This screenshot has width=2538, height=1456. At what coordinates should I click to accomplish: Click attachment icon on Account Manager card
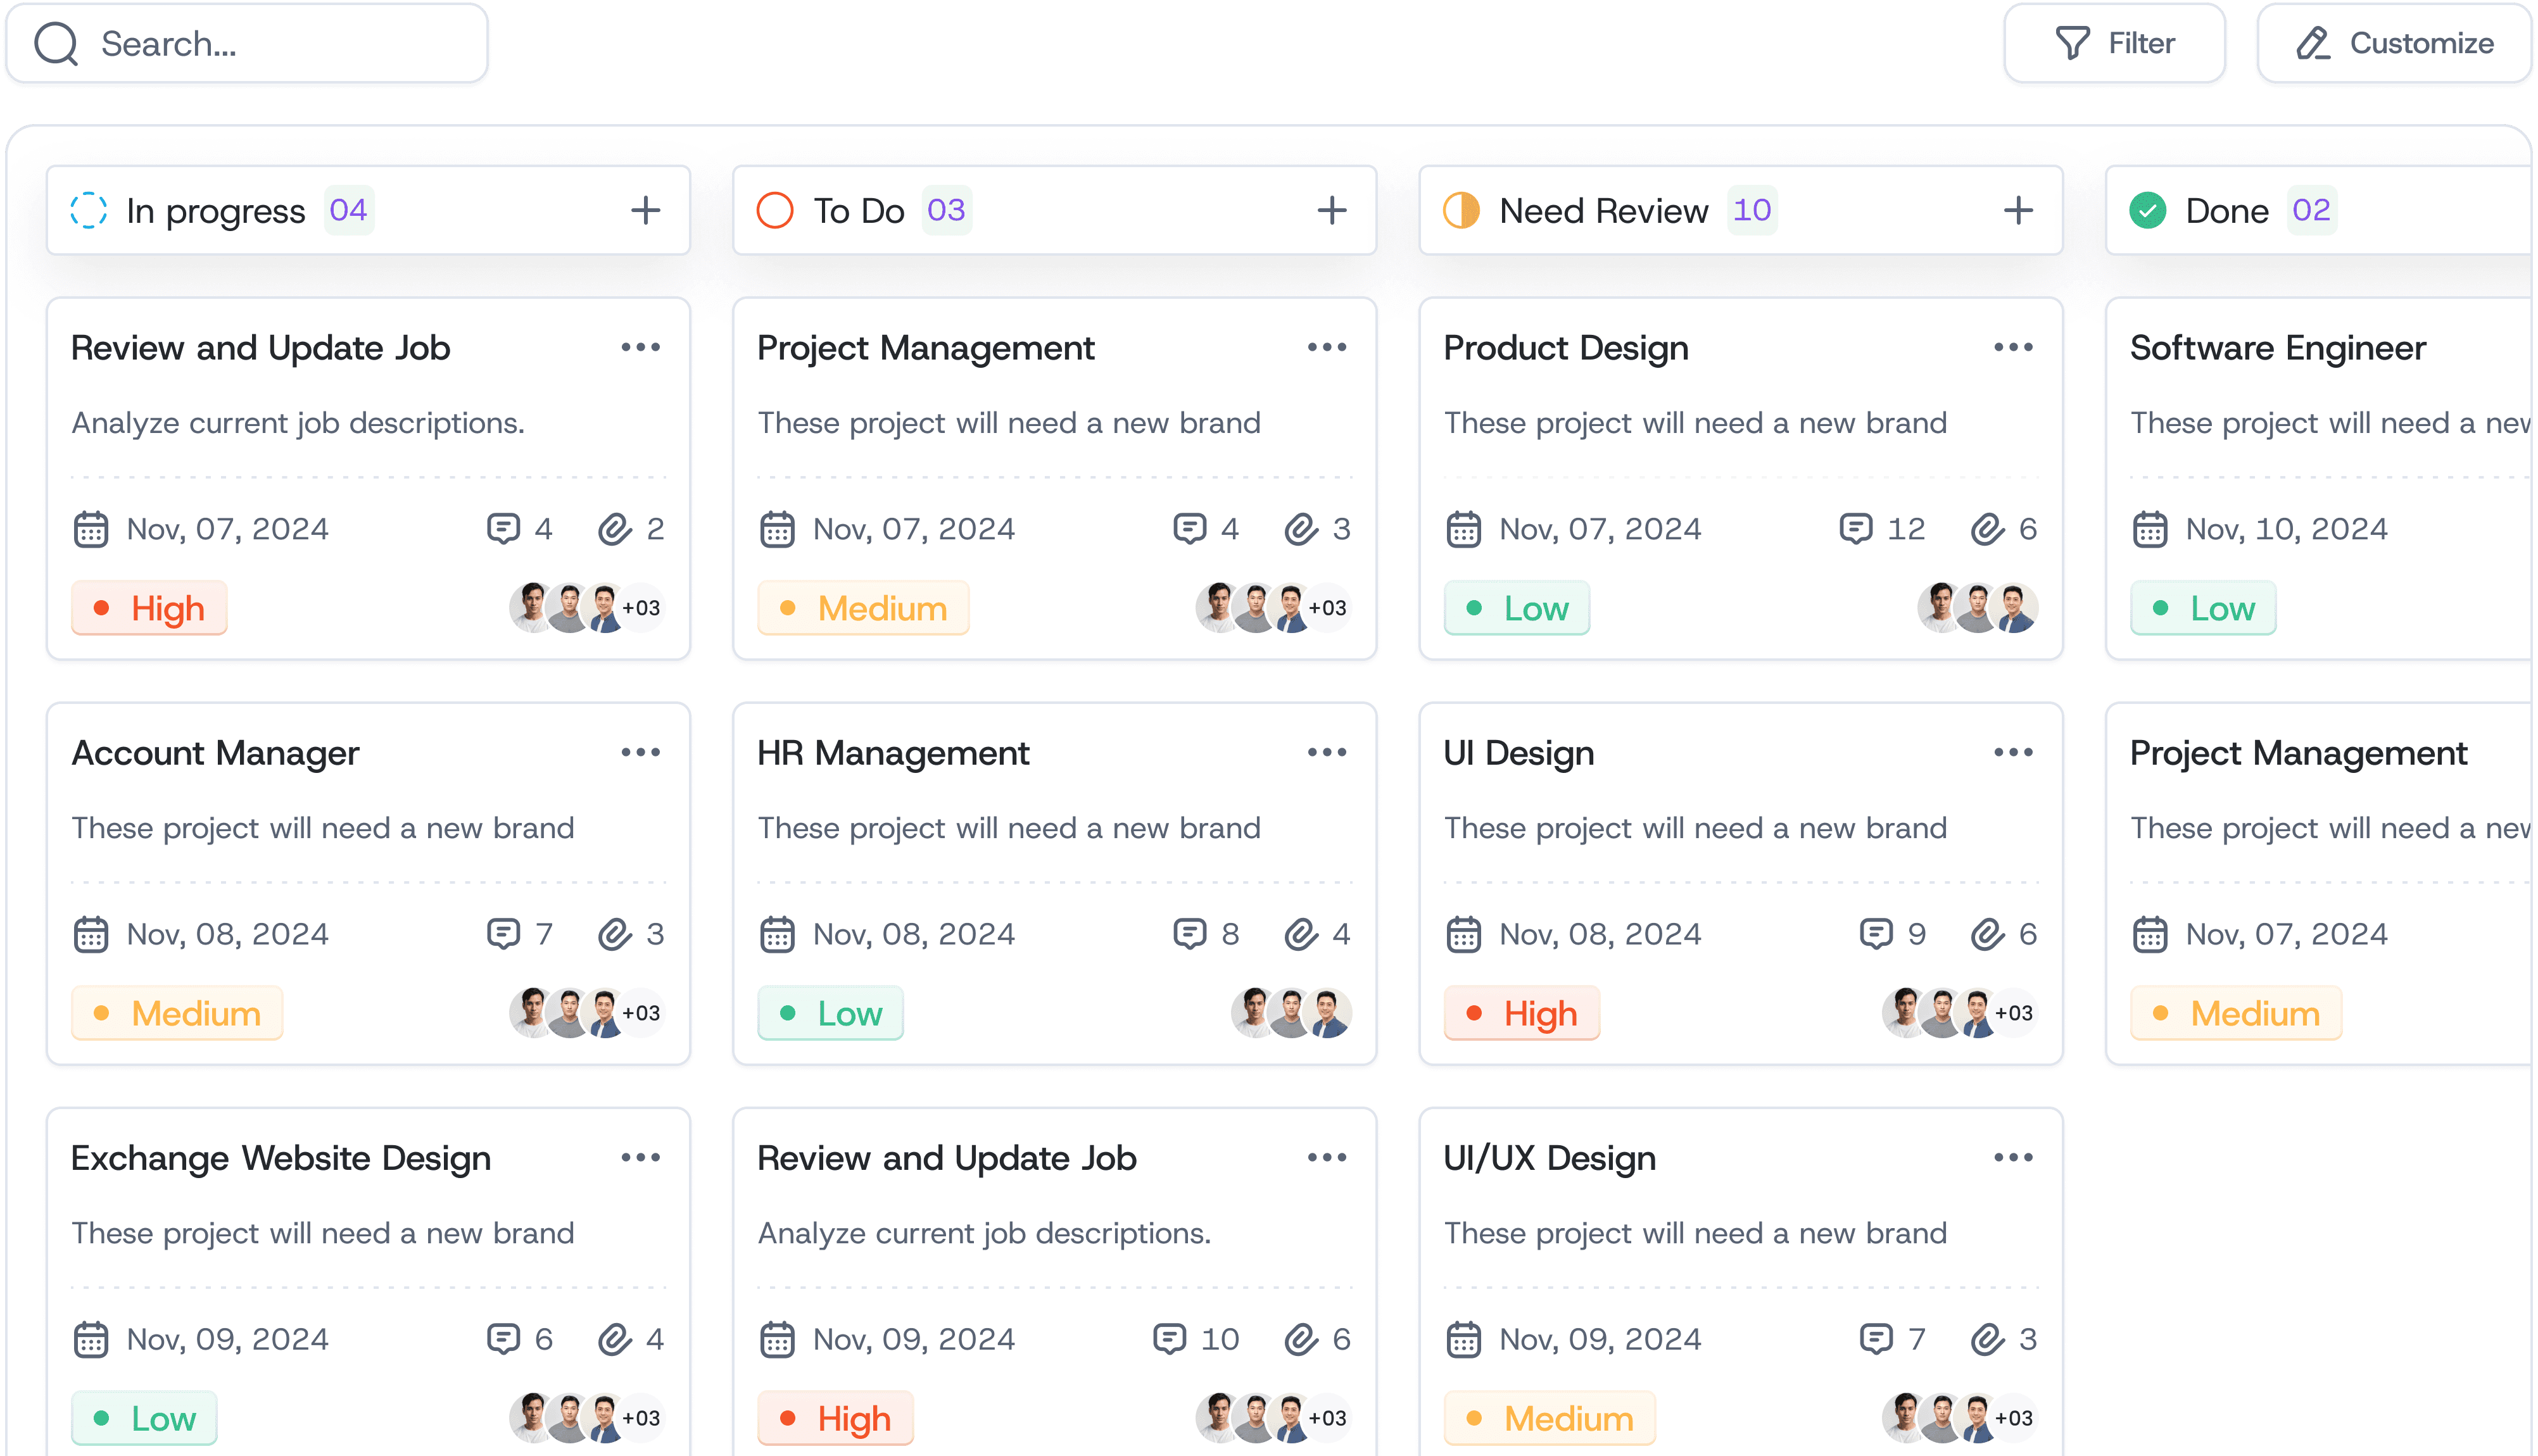coord(615,933)
